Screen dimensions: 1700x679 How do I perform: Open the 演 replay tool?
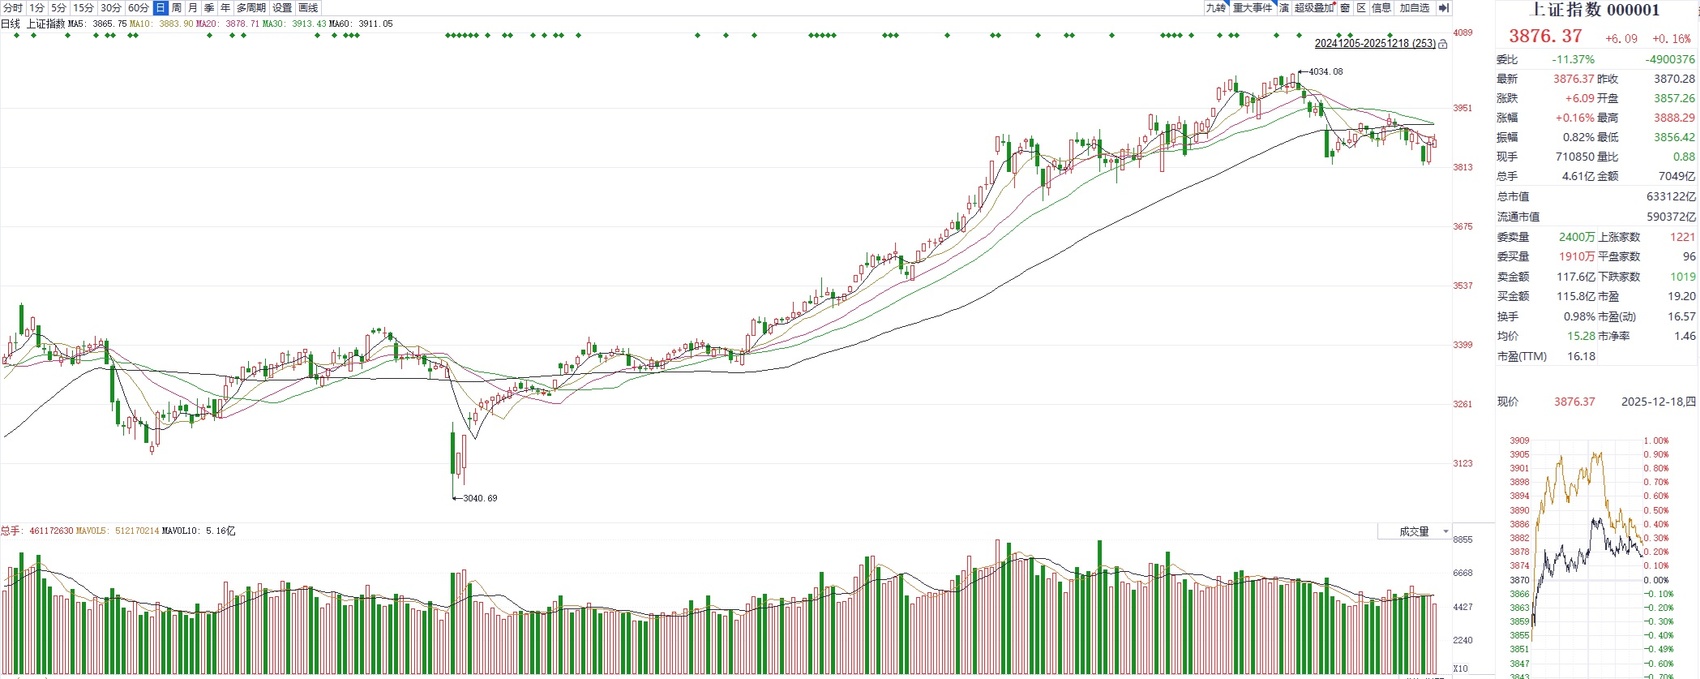(x=1284, y=8)
